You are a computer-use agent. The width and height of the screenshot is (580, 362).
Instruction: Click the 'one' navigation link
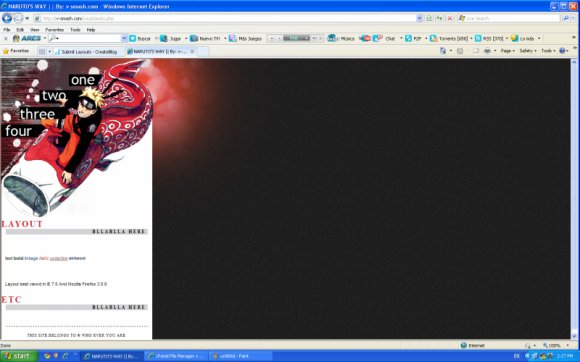coord(83,80)
